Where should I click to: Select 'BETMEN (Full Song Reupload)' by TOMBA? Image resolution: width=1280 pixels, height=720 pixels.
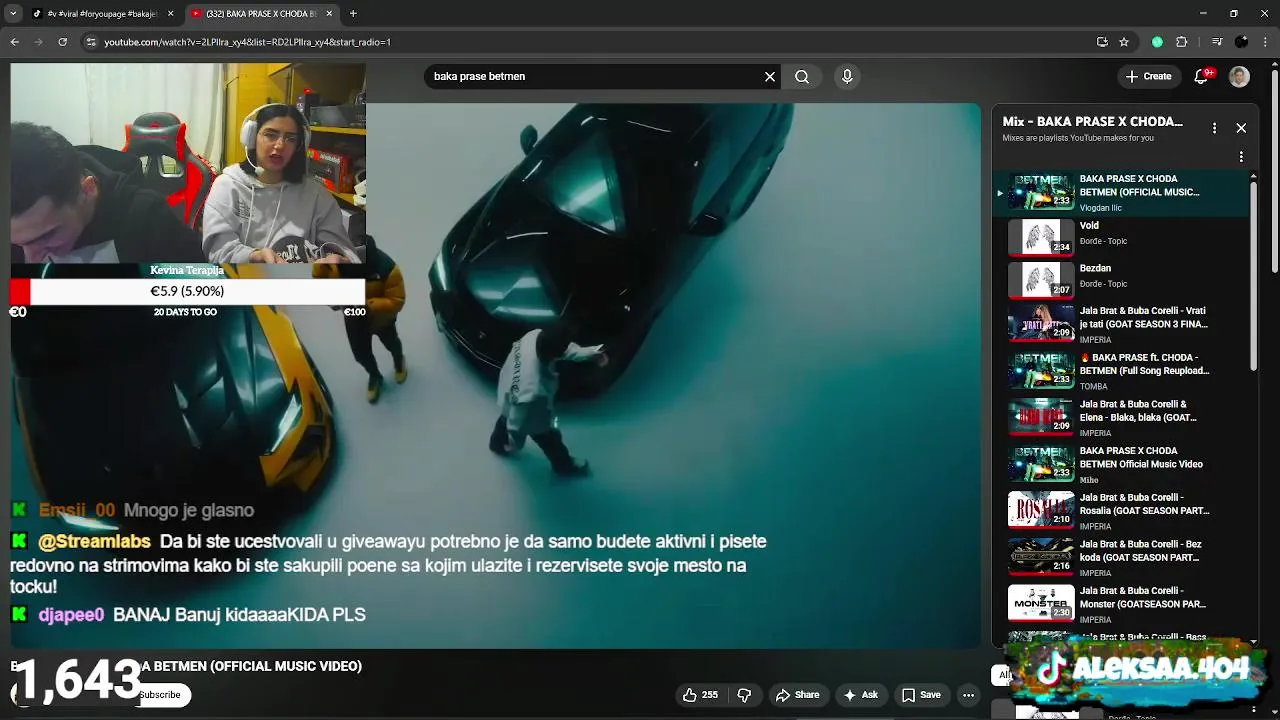pyautogui.click(x=1122, y=371)
